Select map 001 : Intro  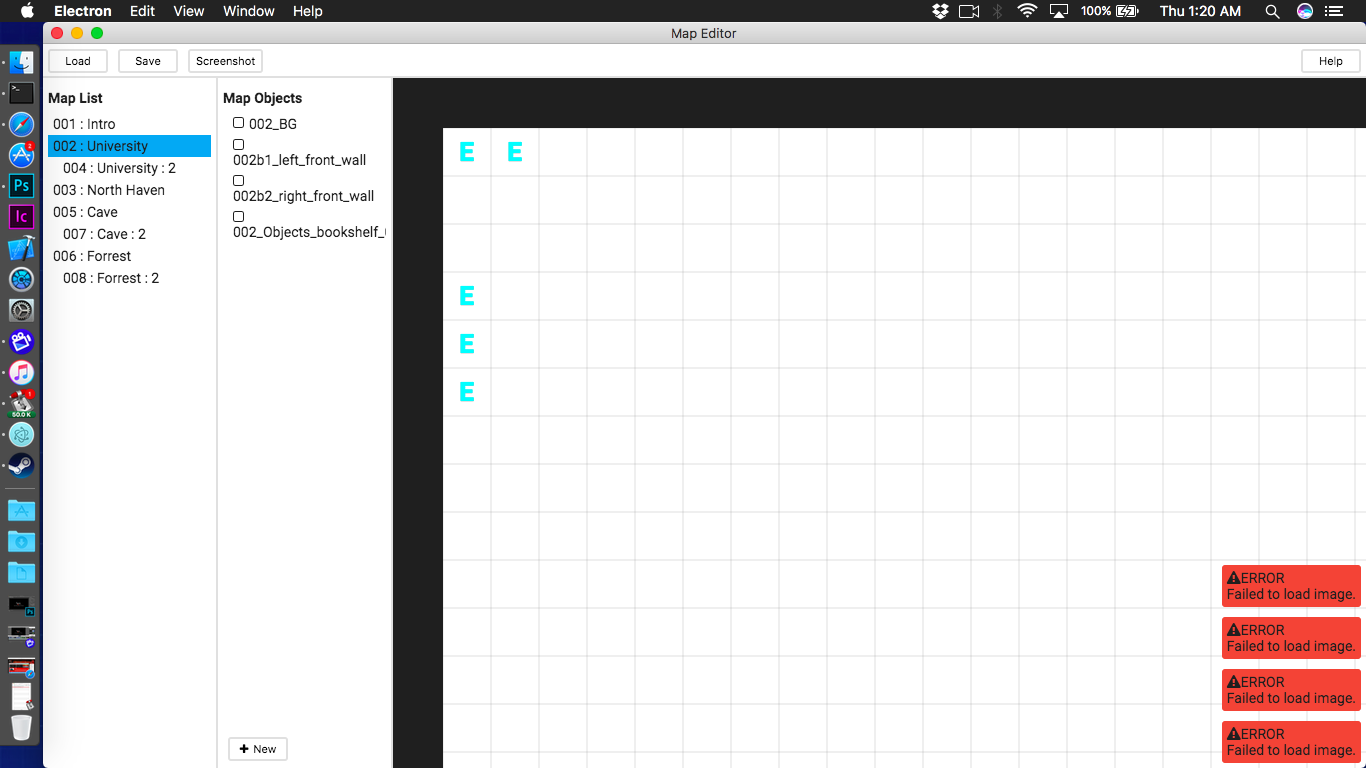(130, 124)
